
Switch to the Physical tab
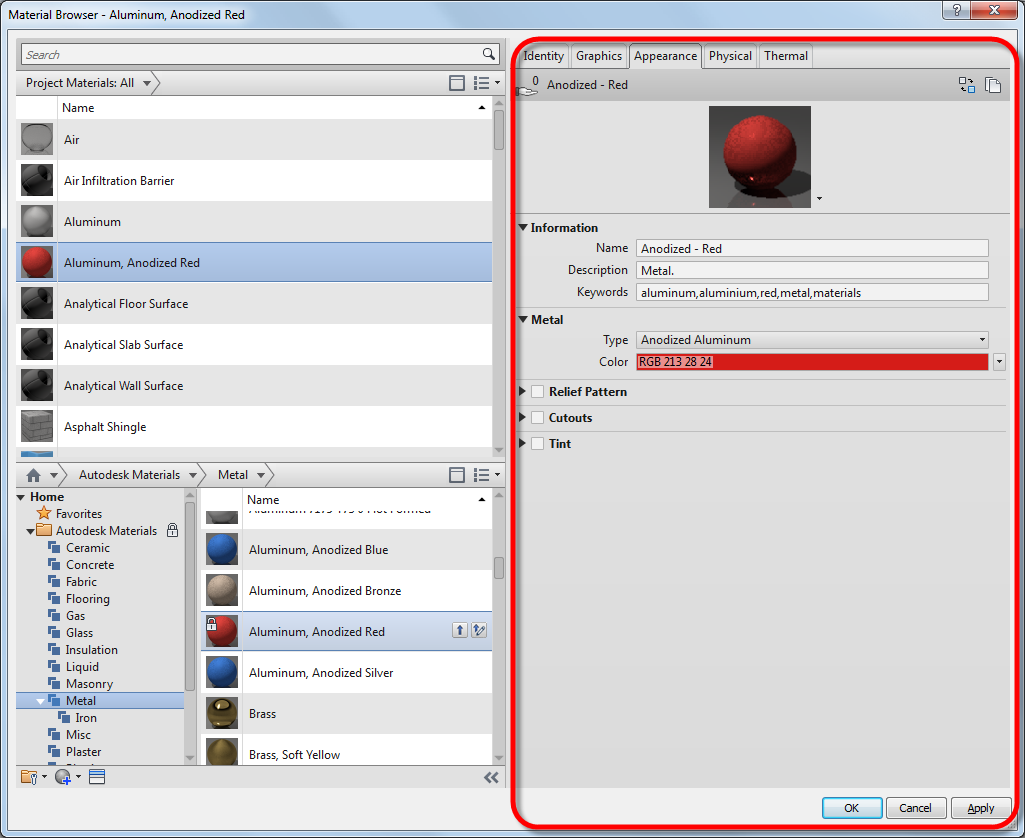(730, 56)
